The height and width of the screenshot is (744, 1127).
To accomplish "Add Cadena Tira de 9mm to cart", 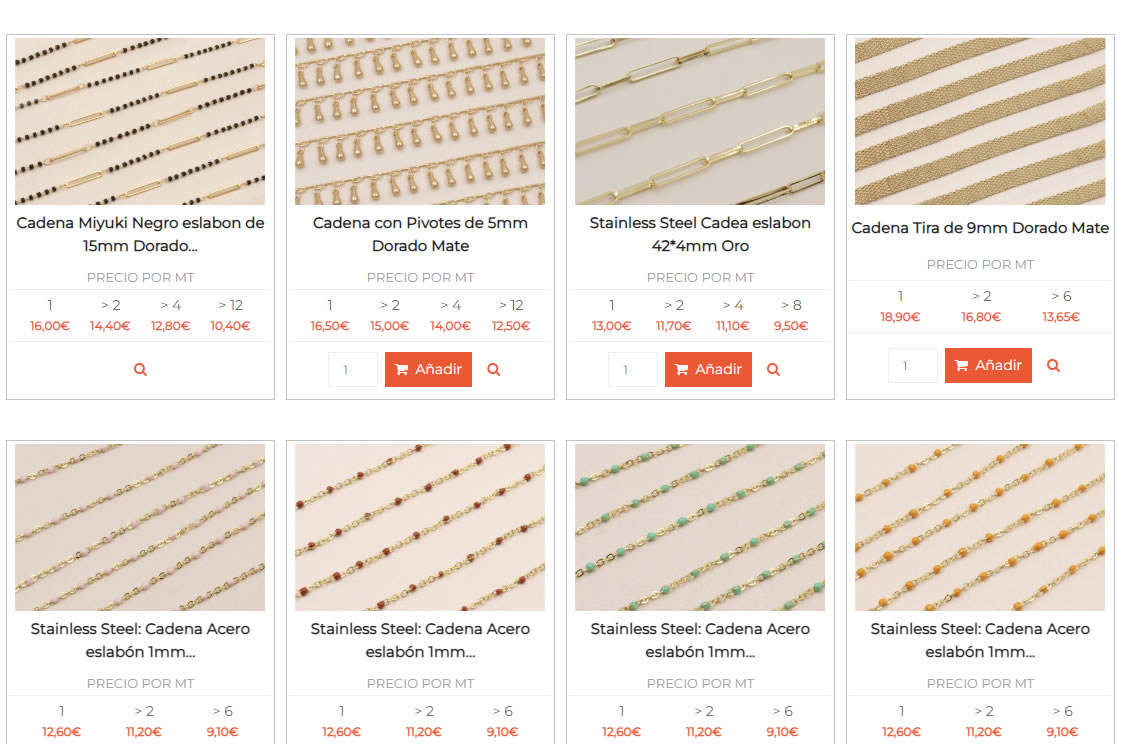I will pos(988,365).
